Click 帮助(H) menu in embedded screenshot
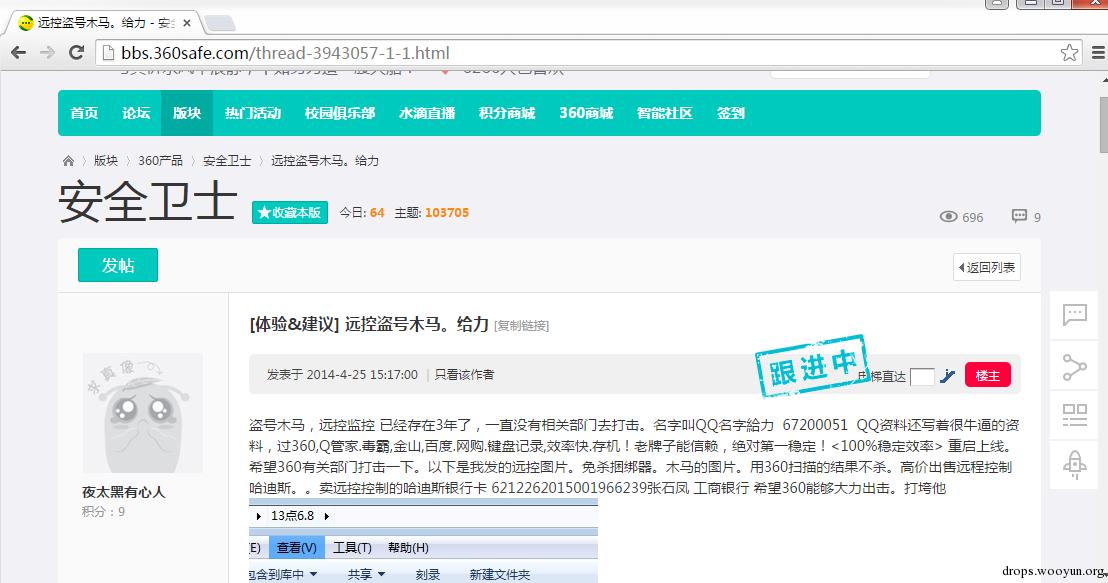The image size is (1108, 583). click(408, 548)
